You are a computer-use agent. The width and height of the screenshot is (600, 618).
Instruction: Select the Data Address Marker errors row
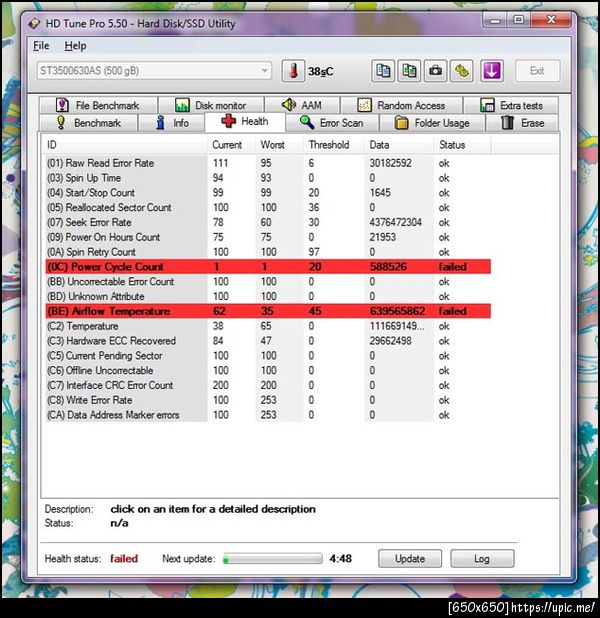click(268, 415)
